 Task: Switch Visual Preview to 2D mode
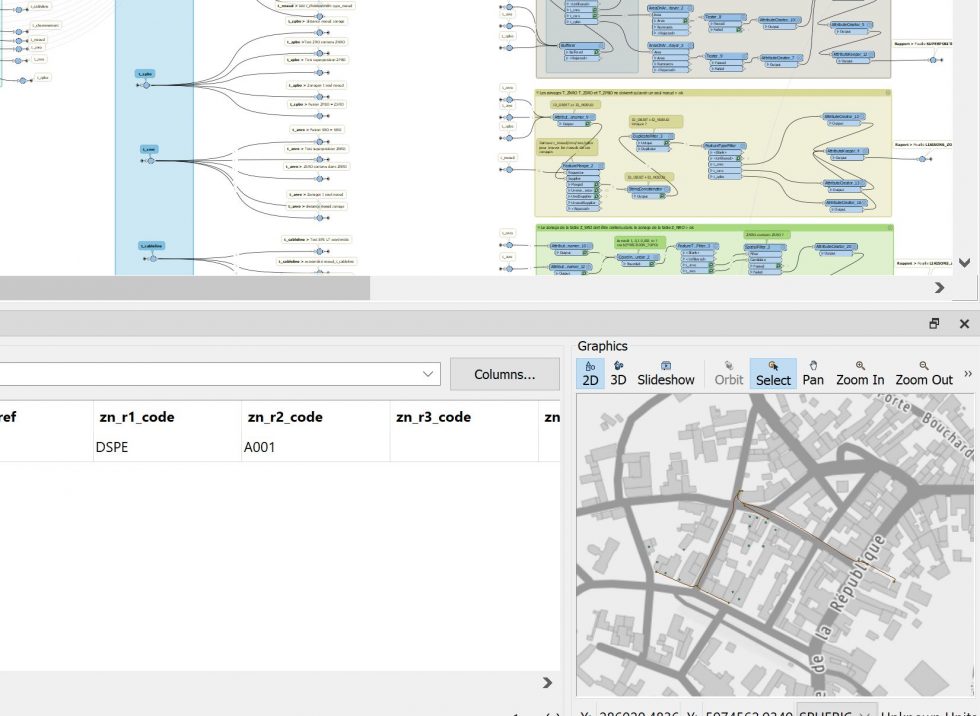tap(591, 372)
